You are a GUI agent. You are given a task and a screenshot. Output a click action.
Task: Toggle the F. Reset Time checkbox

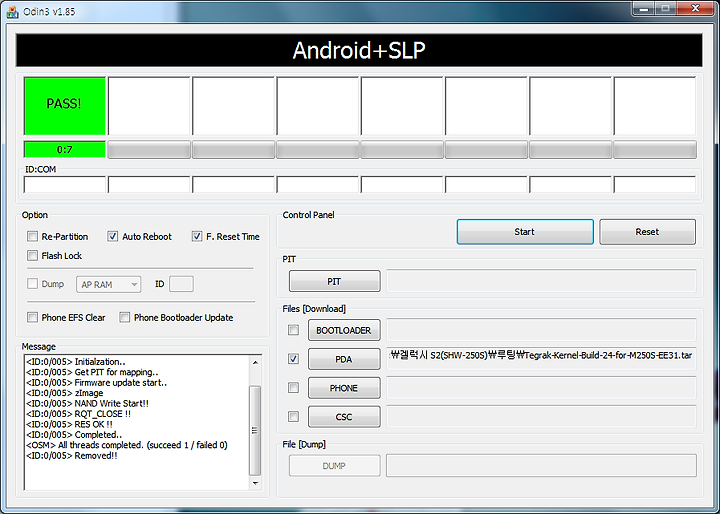[197, 237]
